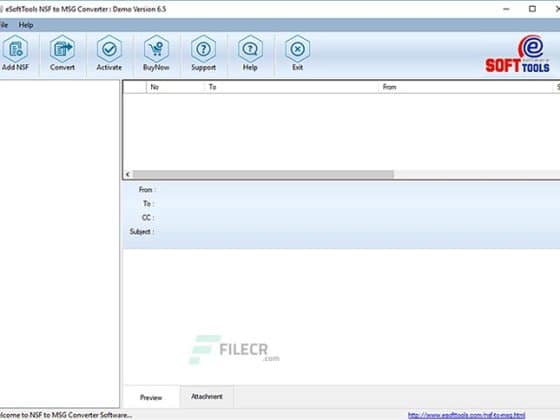Click the welcome status bar message
Screen dimensions: 560x420
coord(66,415)
